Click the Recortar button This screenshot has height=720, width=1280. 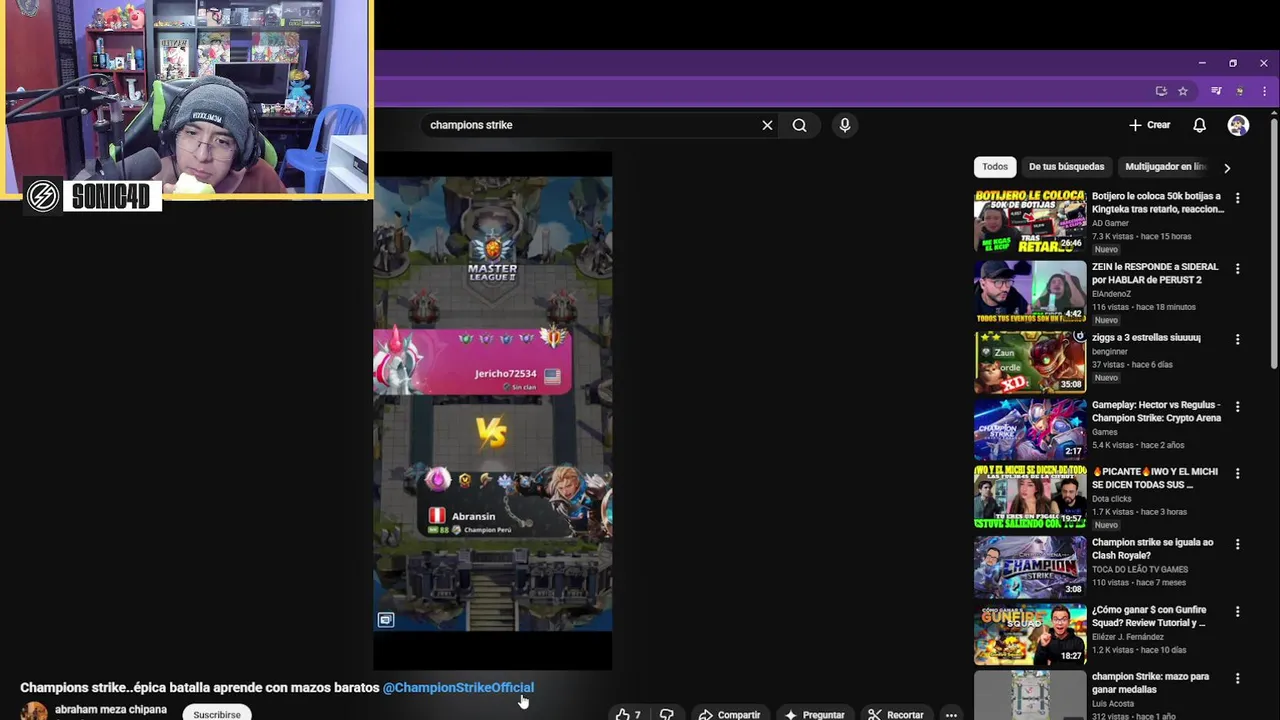pos(896,714)
